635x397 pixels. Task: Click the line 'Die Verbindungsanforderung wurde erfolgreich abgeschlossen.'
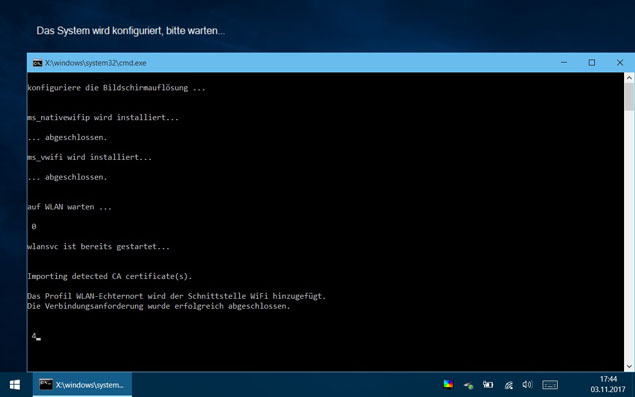(159, 306)
